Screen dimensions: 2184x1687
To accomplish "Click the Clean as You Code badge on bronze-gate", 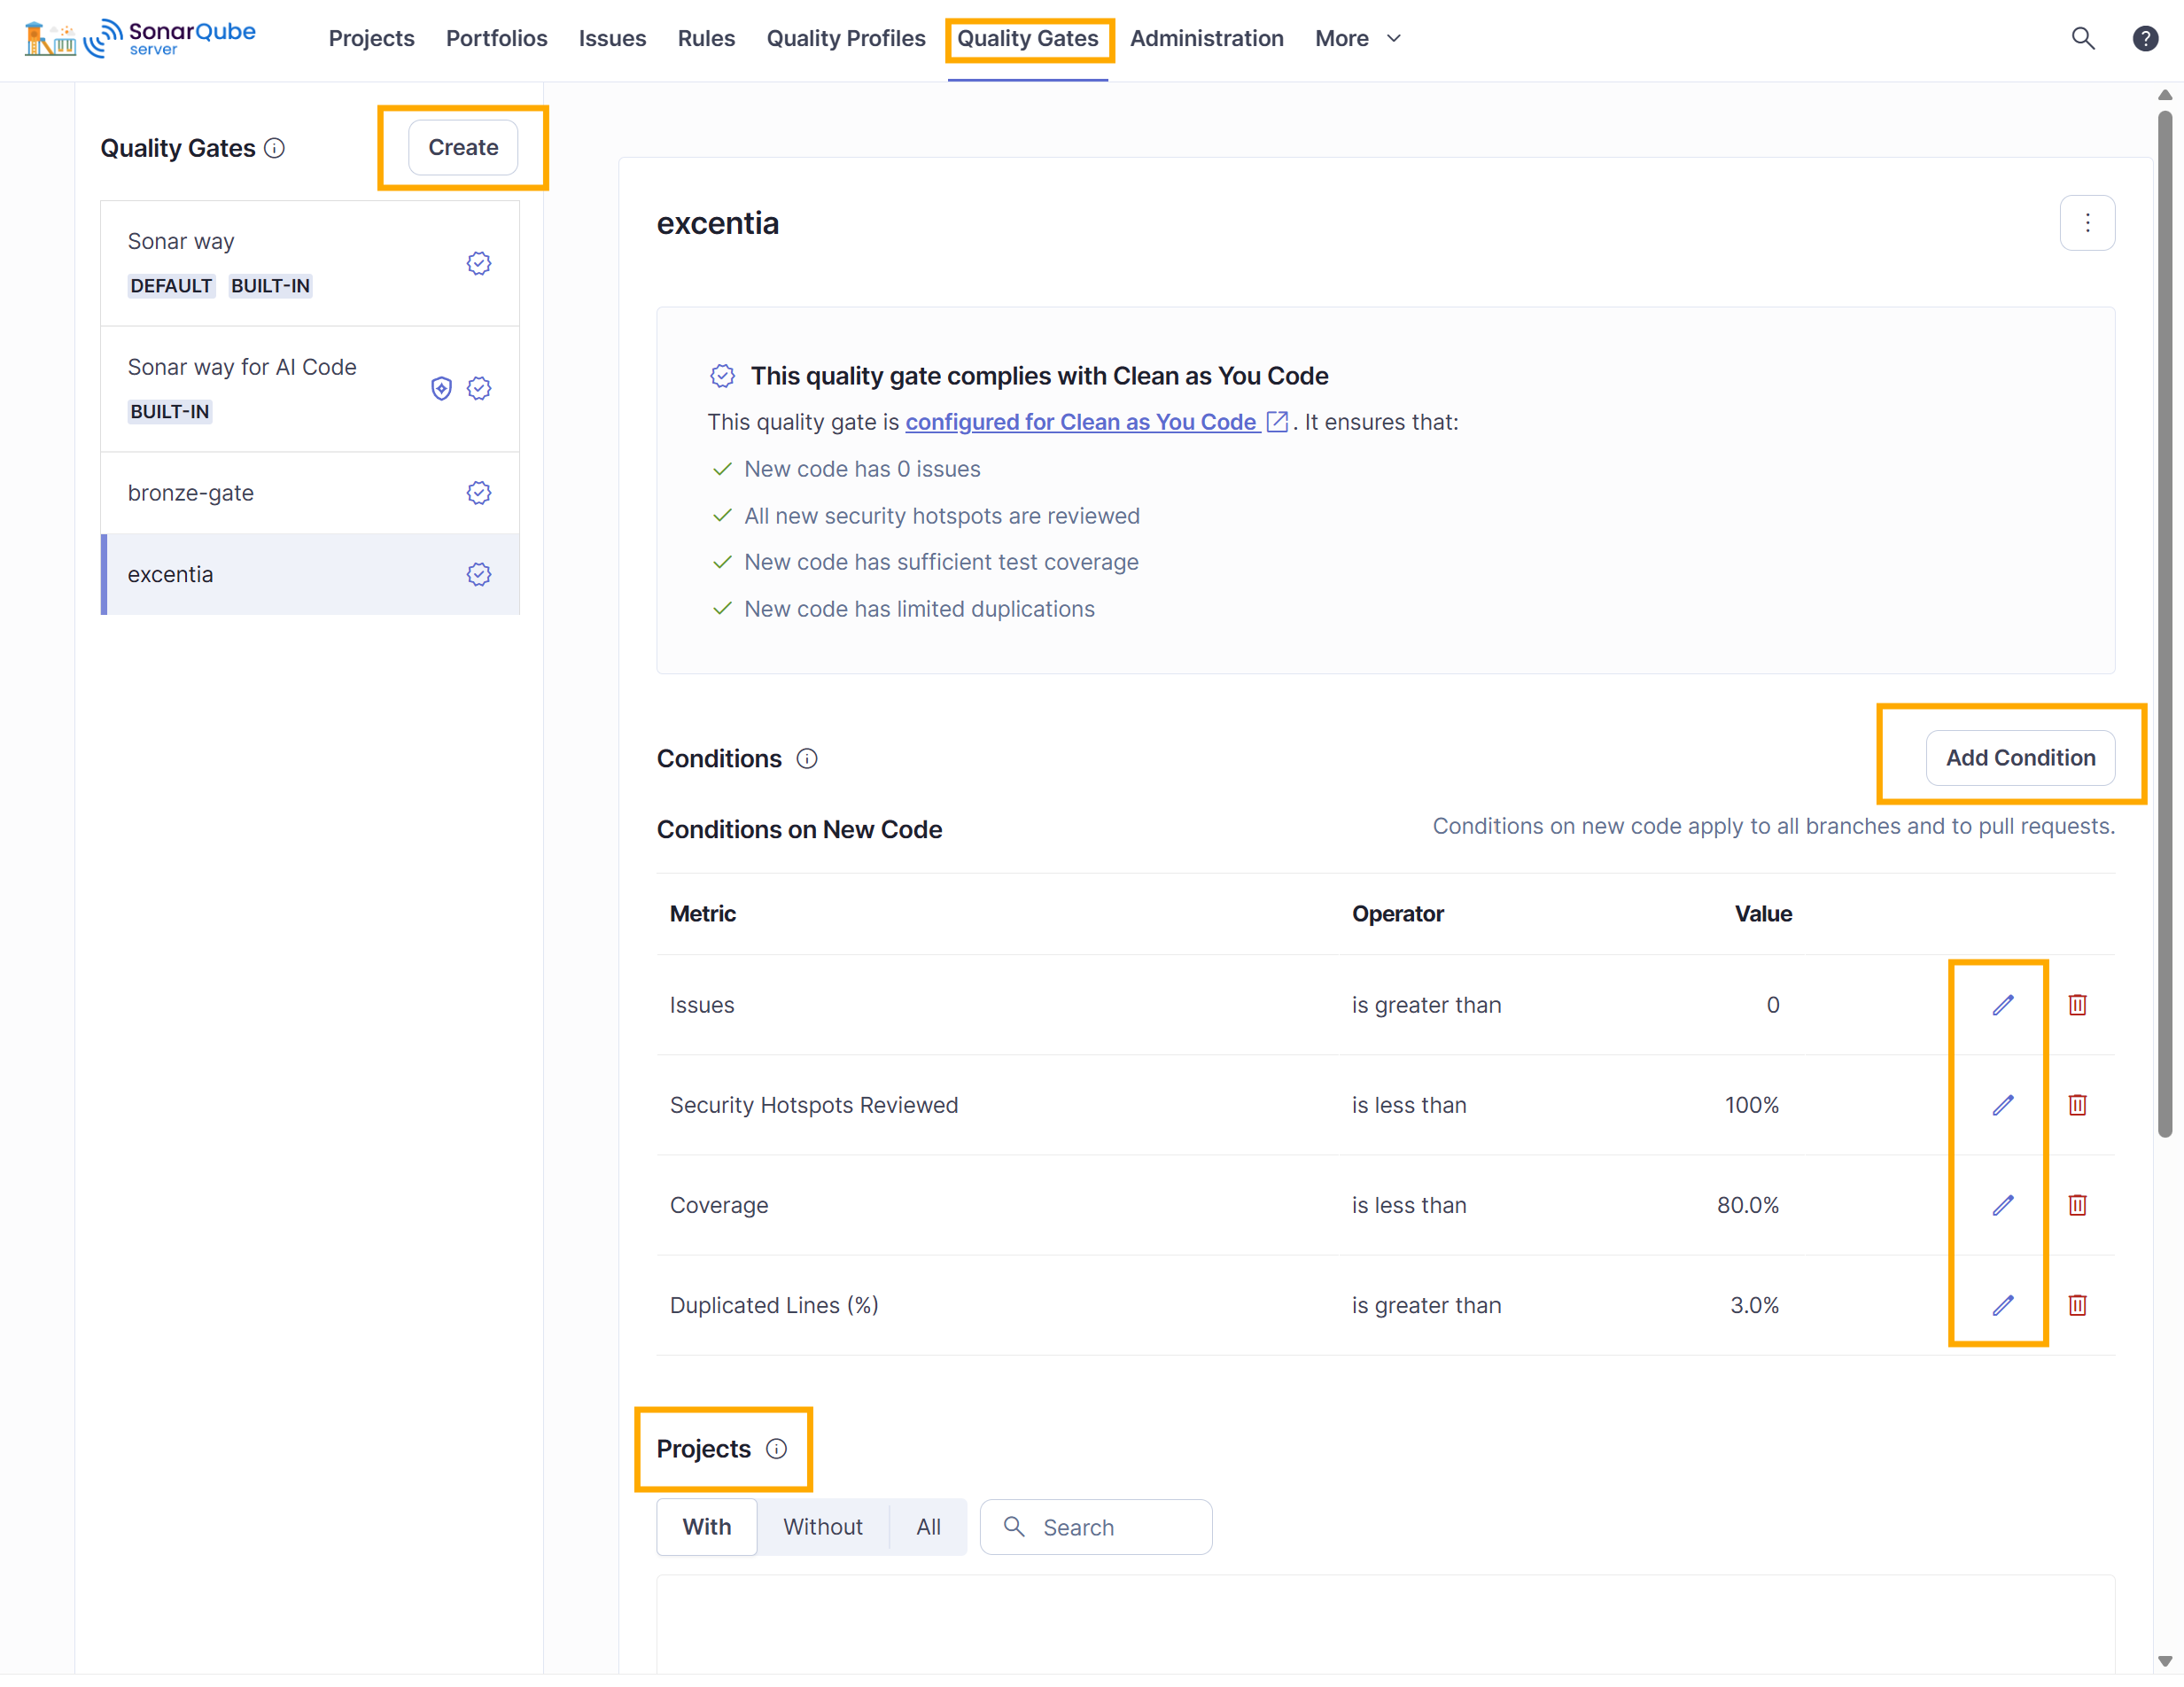I will [x=479, y=493].
